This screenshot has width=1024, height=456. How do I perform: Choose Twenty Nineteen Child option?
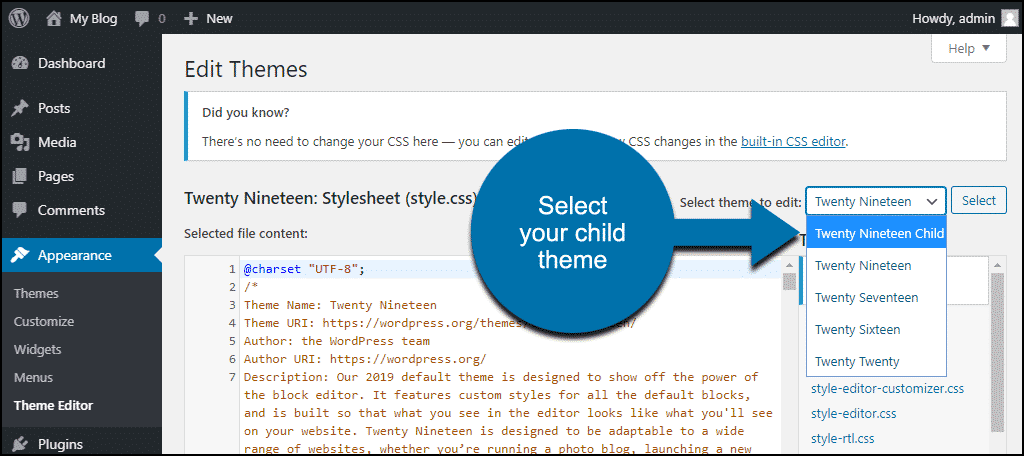coord(876,233)
